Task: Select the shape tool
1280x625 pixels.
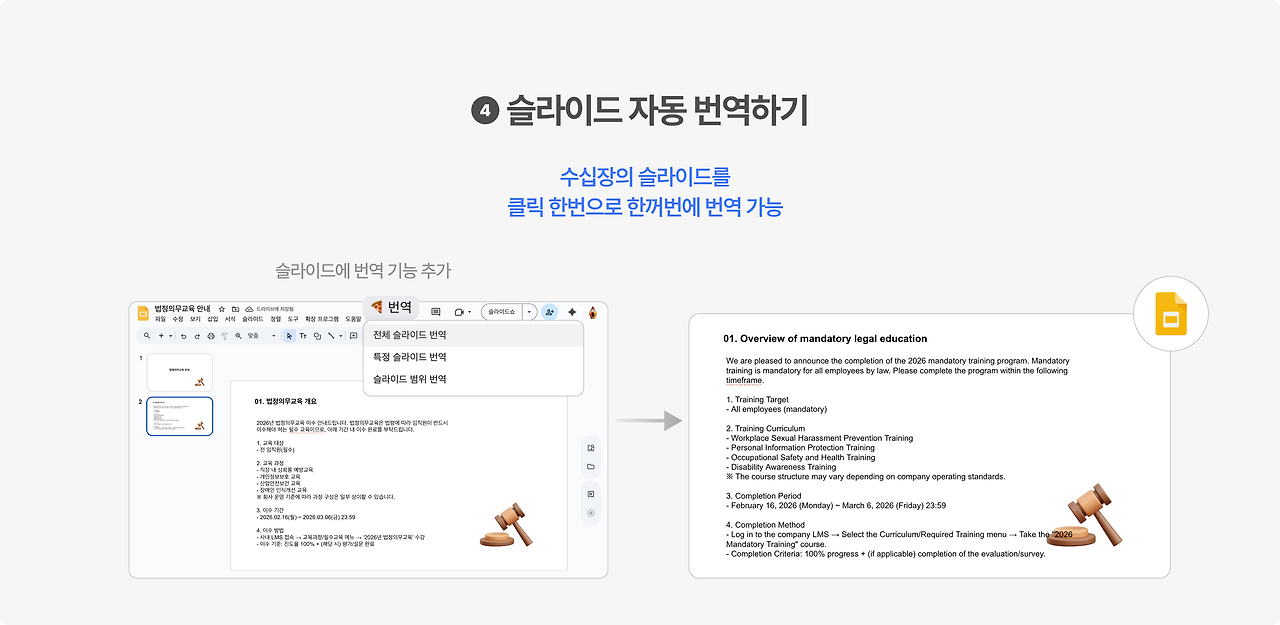Action: (x=317, y=336)
